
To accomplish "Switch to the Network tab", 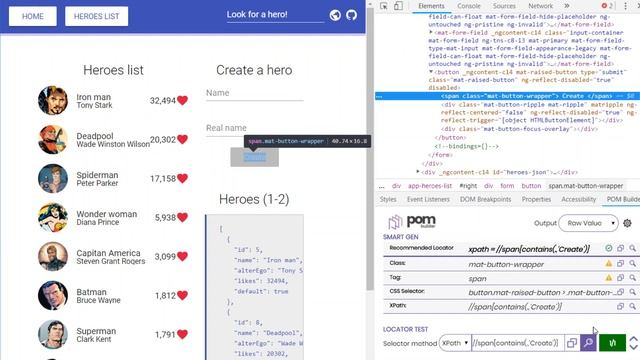I will (540, 6).
